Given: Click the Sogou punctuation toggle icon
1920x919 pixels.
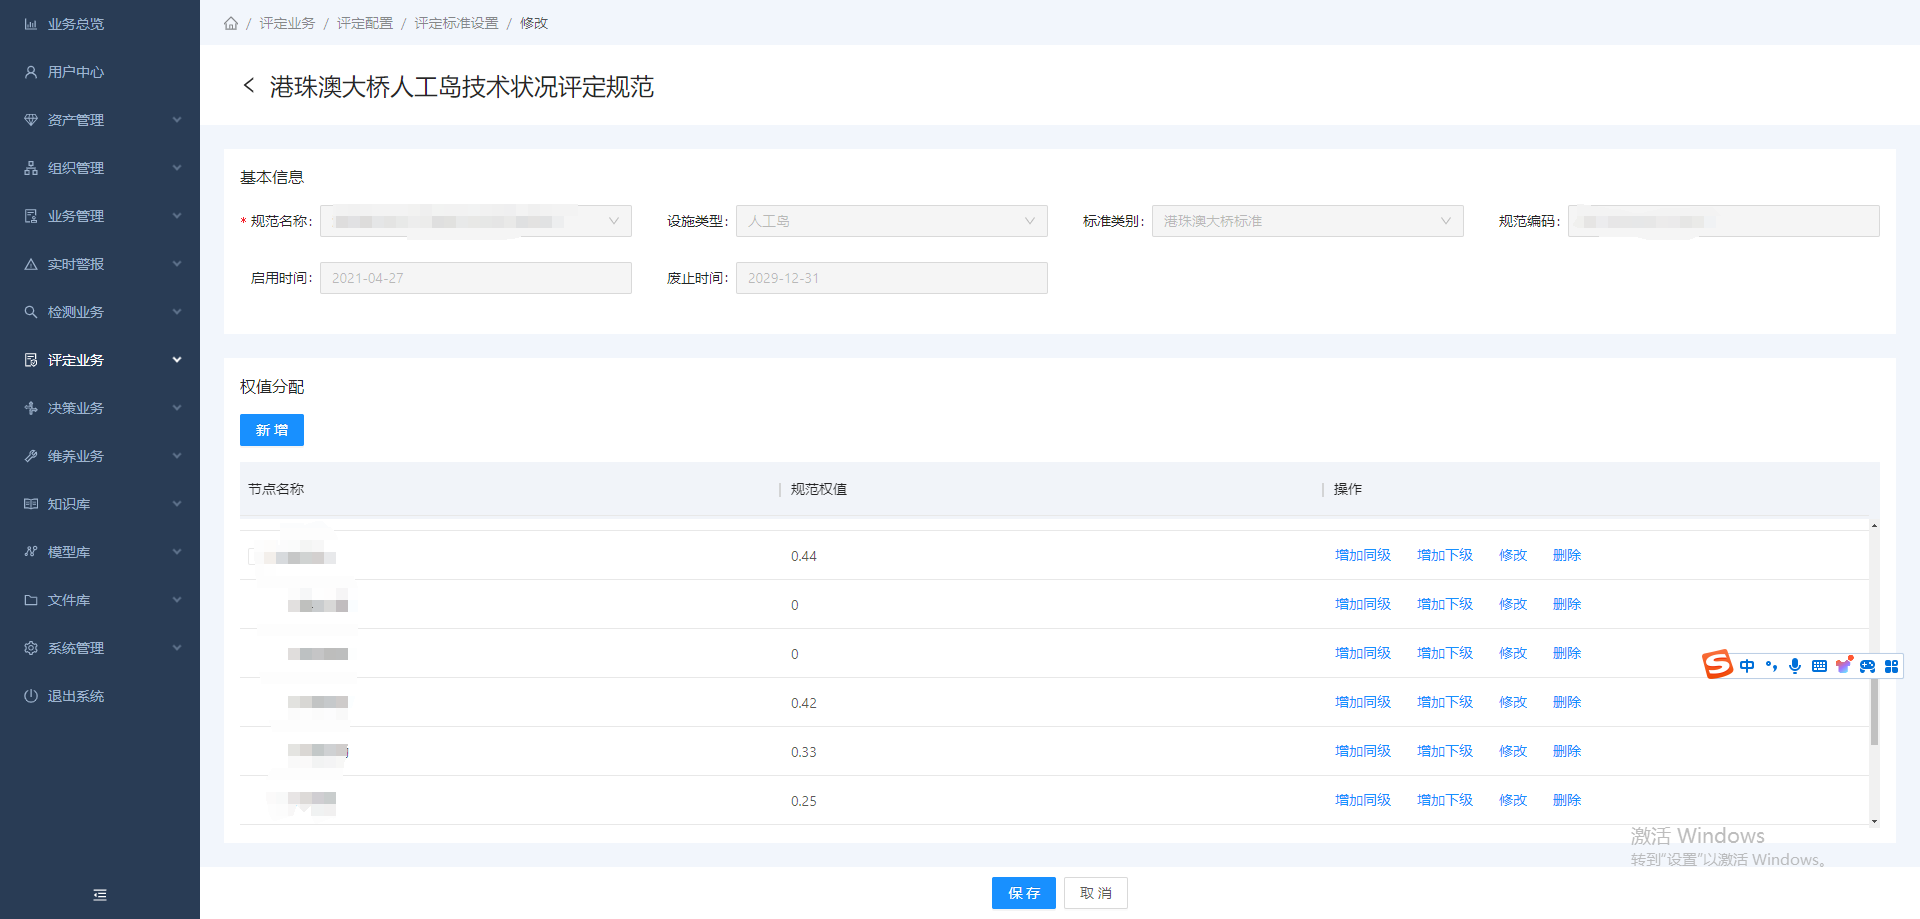Looking at the screenshot, I should coord(1771,666).
